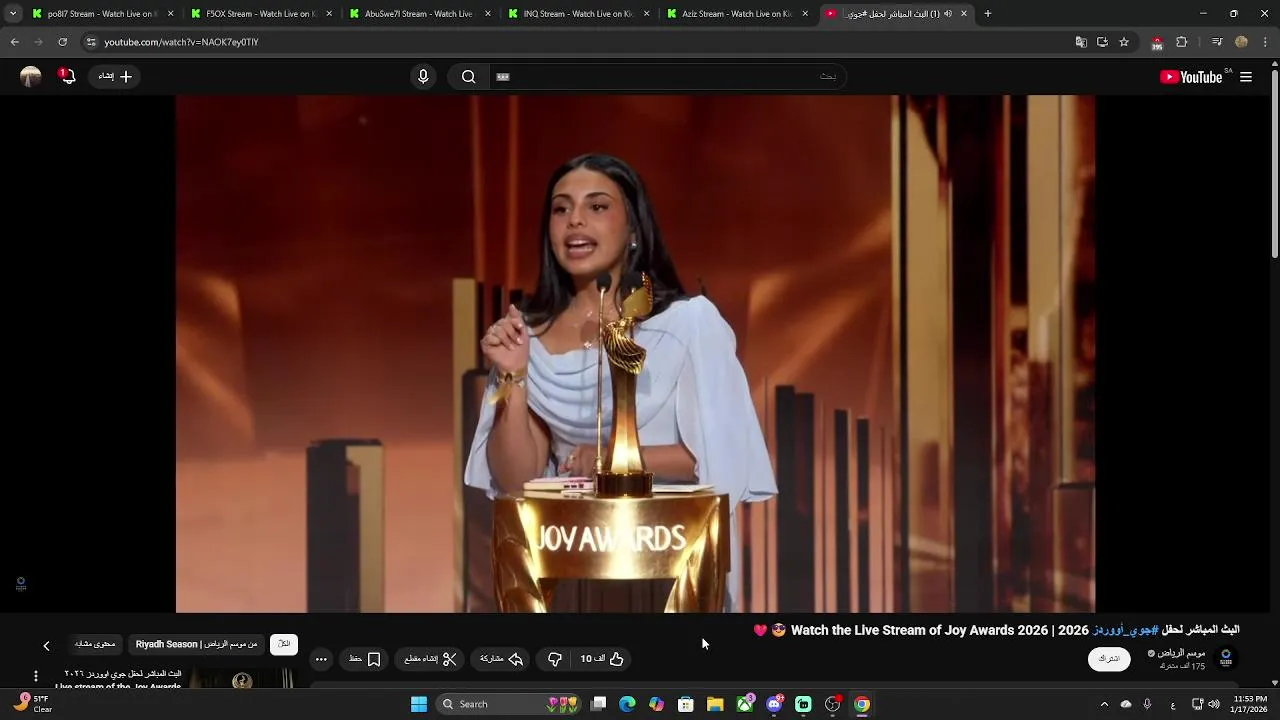Open Windows Start menu
The height and width of the screenshot is (720, 1280).
point(419,704)
